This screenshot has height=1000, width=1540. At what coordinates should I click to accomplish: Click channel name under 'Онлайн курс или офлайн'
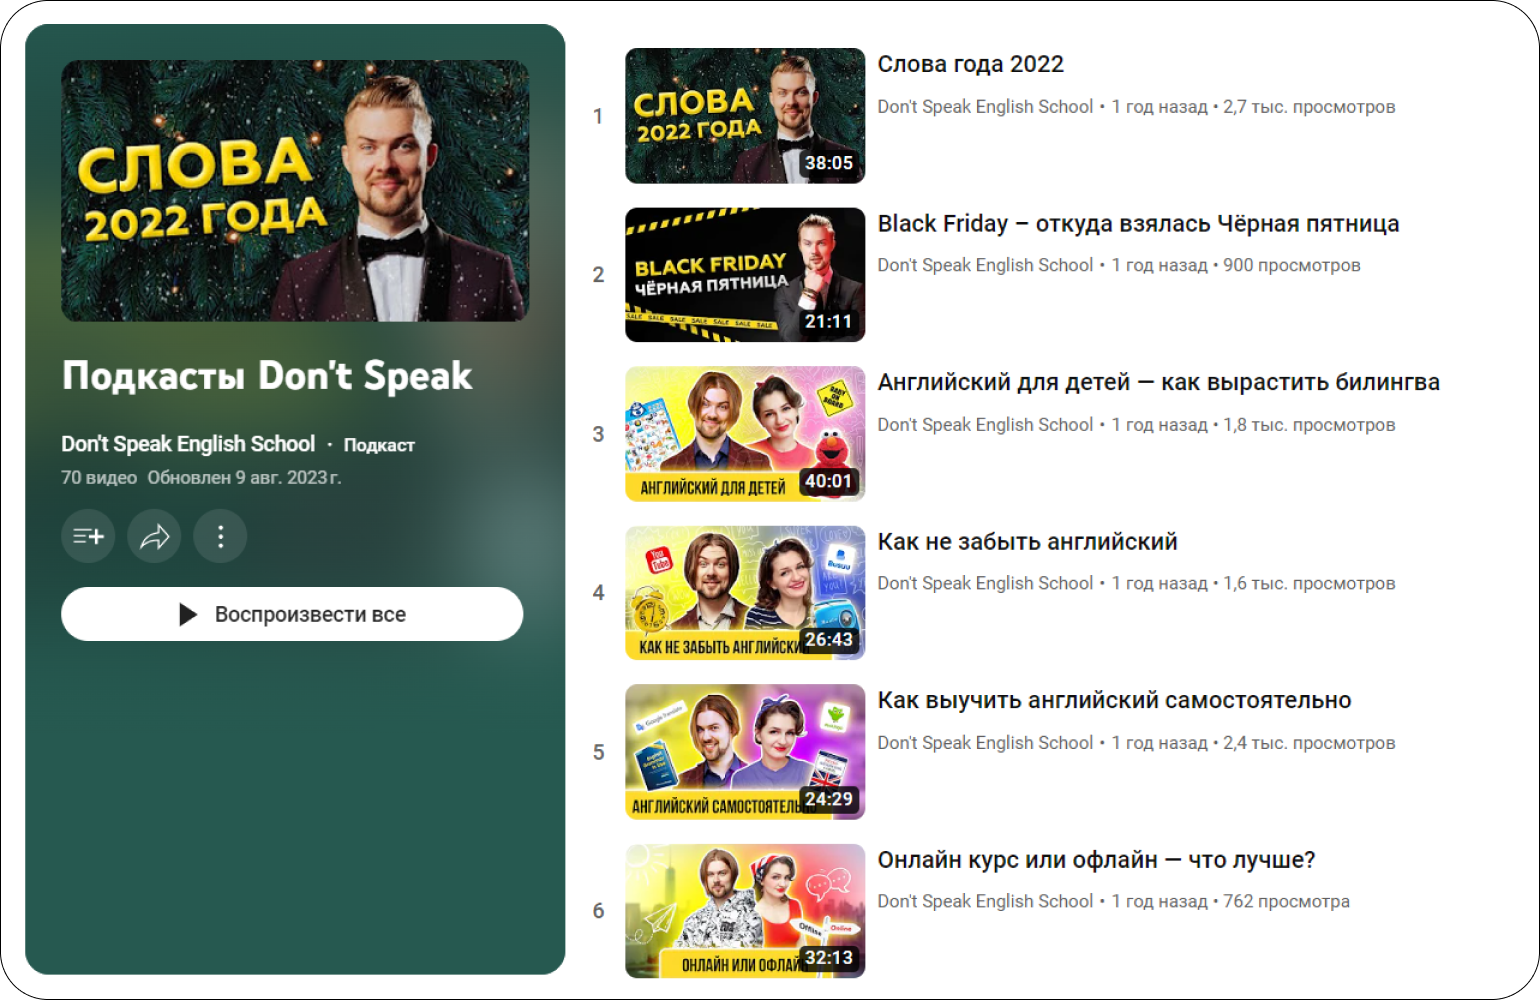click(x=985, y=901)
